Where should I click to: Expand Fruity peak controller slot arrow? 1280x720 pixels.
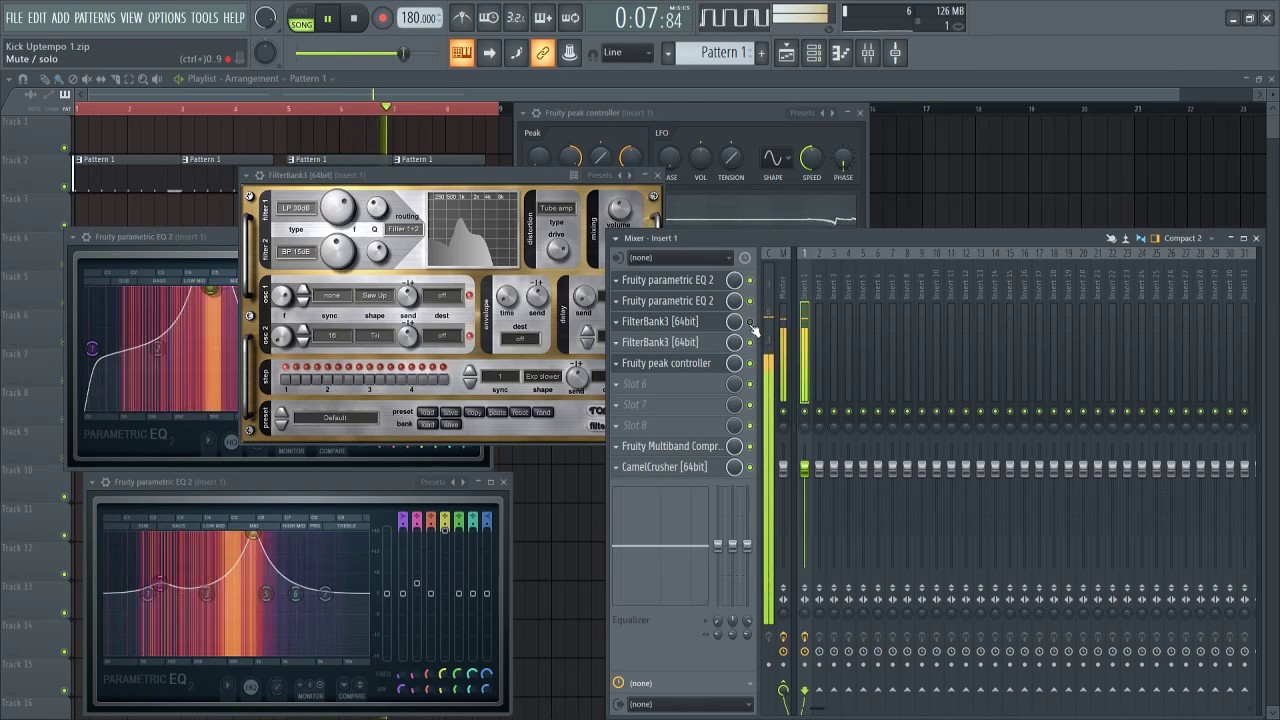(x=616, y=363)
